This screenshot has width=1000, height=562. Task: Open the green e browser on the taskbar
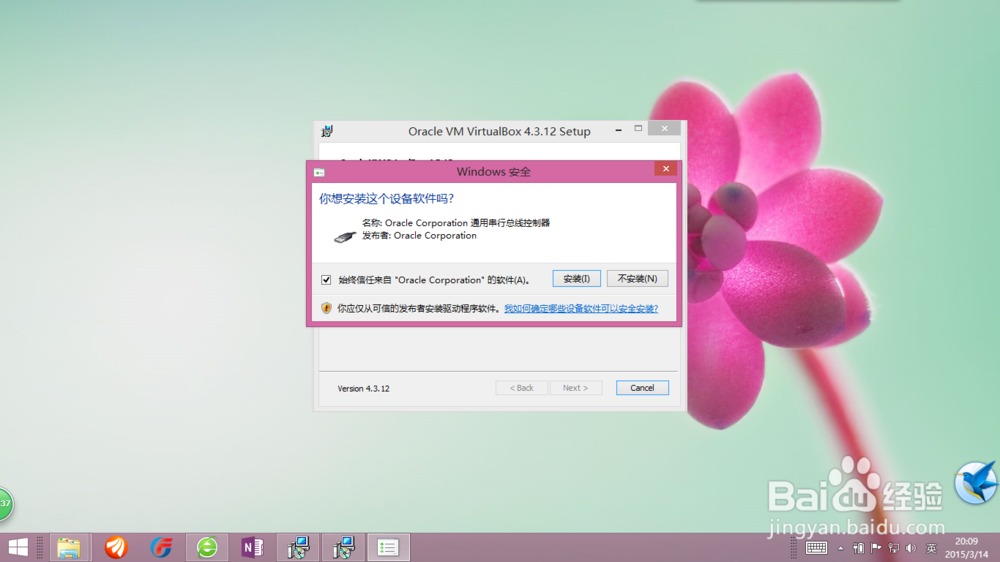click(x=207, y=547)
